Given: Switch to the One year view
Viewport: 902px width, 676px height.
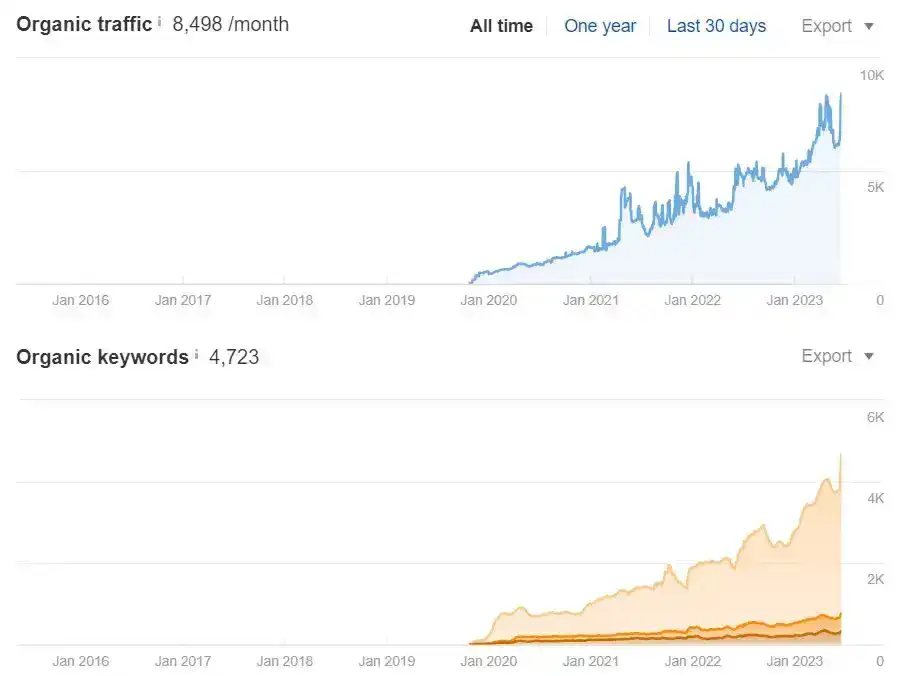Looking at the screenshot, I should pos(600,26).
